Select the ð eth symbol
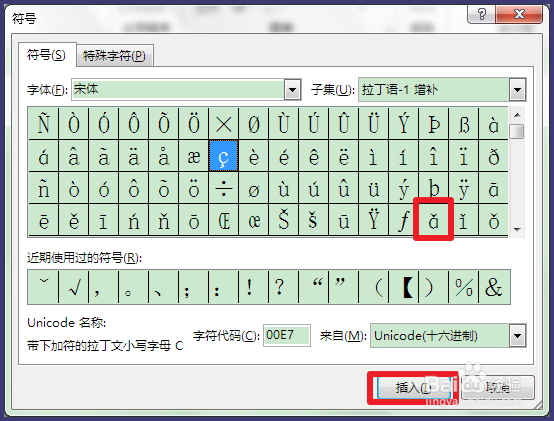Image resolution: width=554 pixels, height=421 pixels. click(x=494, y=156)
